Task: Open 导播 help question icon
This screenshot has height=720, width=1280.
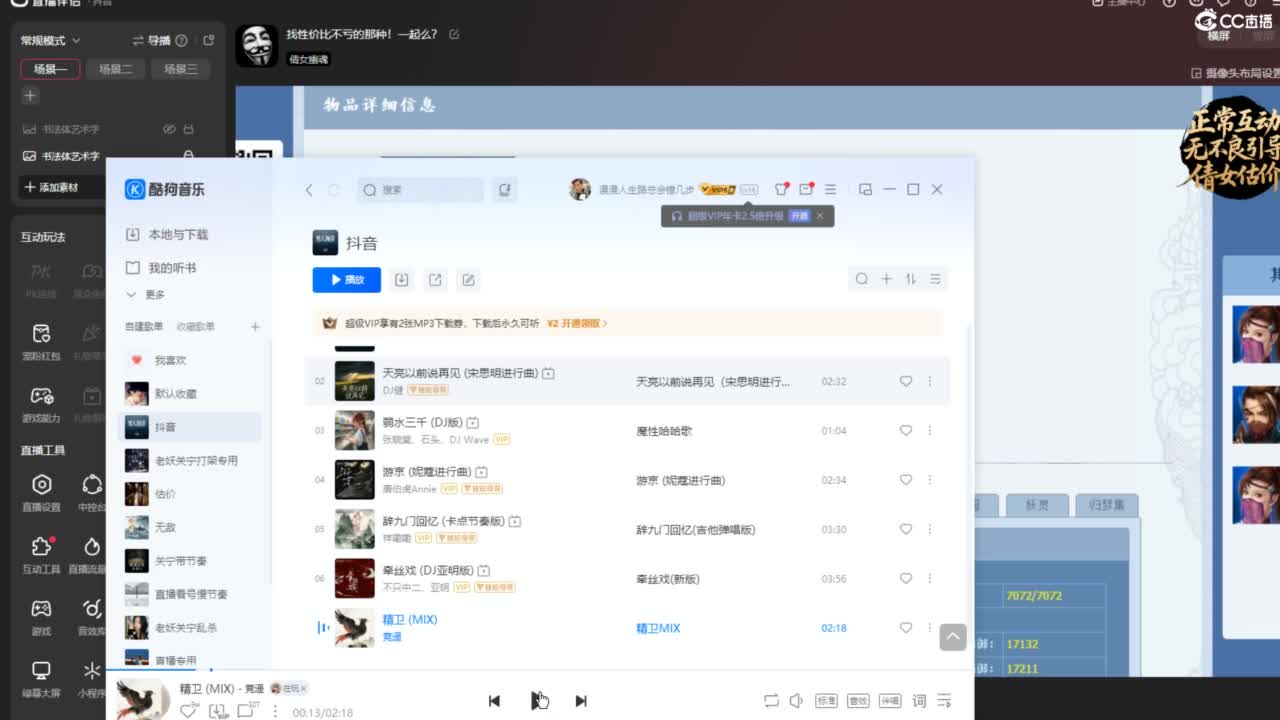Action: pyautogui.click(x=181, y=41)
